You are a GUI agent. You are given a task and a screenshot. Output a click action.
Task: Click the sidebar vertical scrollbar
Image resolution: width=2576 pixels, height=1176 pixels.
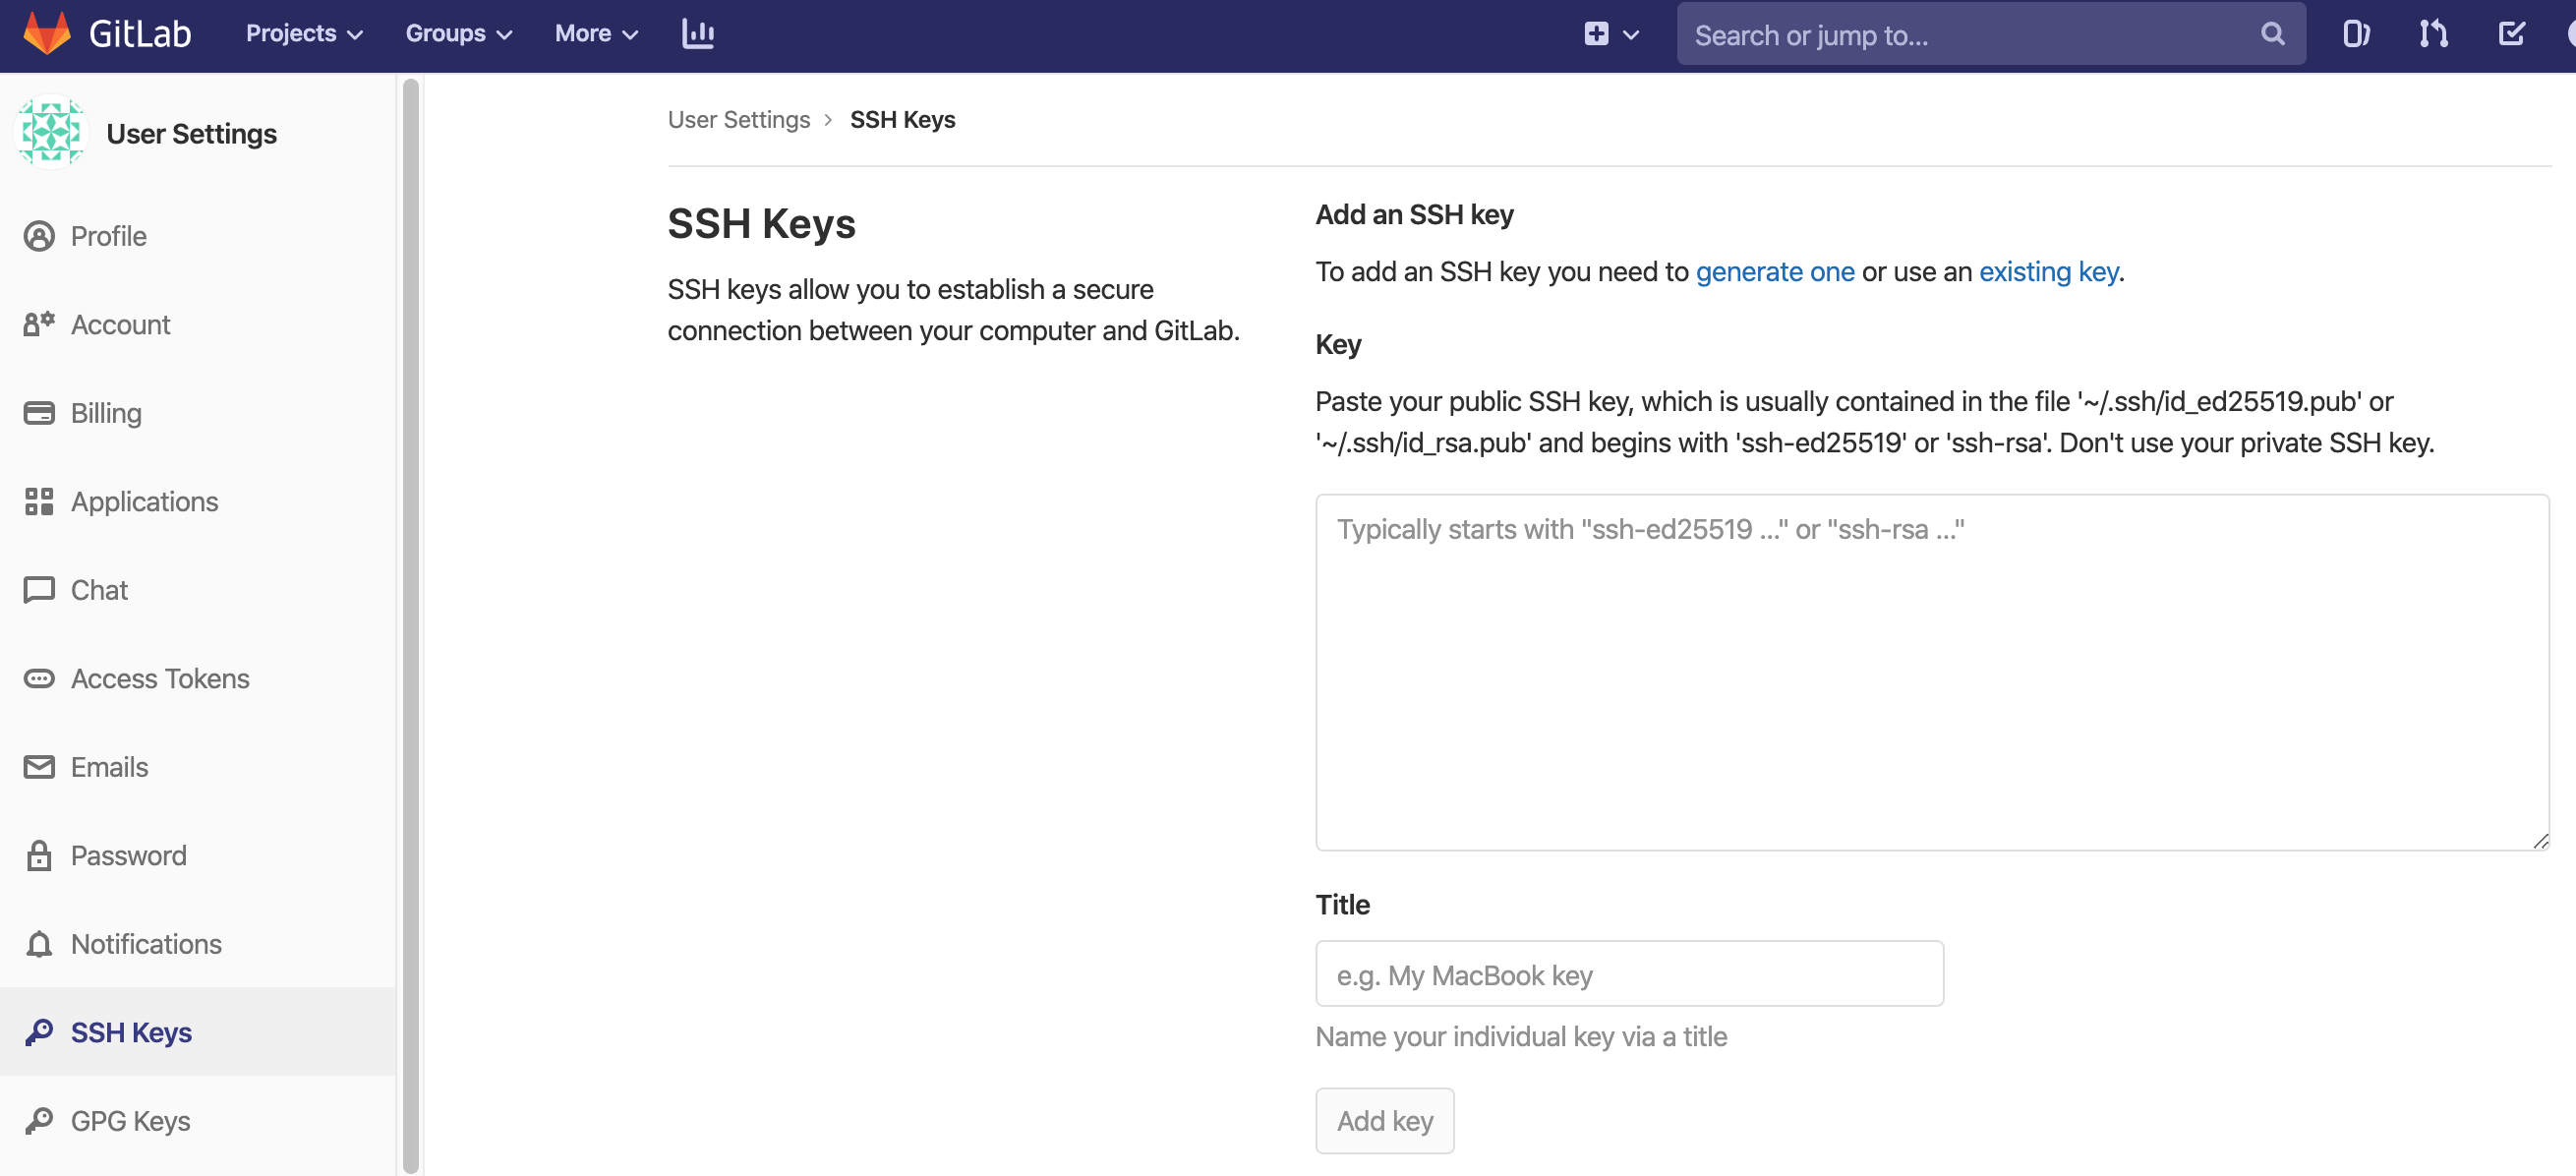pyautogui.click(x=410, y=624)
